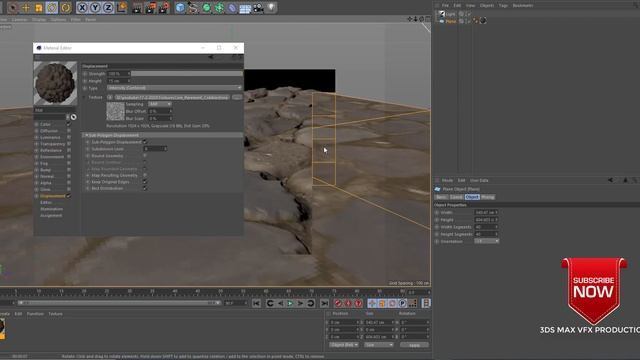640x360 pixels.
Task: Enable the Diffusion channel checkbox
Action: (69, 131)
